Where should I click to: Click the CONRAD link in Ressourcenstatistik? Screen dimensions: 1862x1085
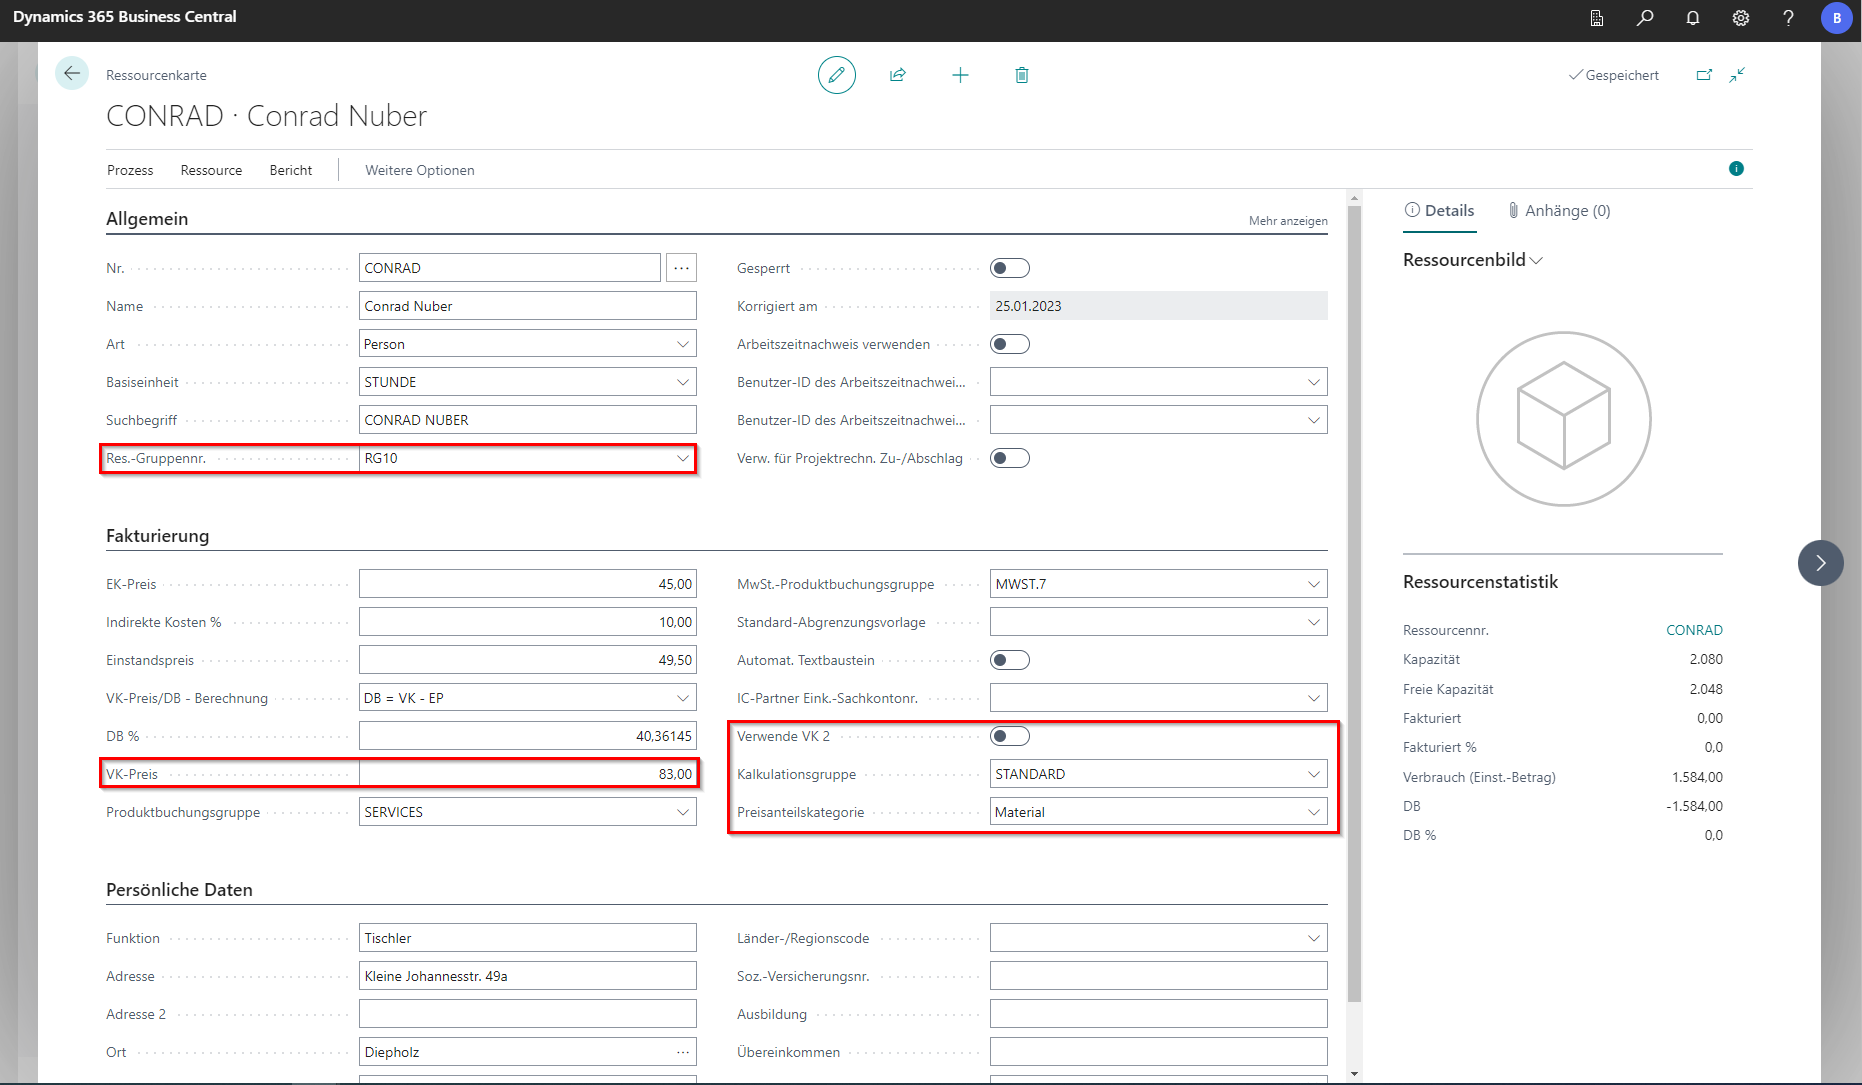pyautogui.click(x=1693, y=630)
